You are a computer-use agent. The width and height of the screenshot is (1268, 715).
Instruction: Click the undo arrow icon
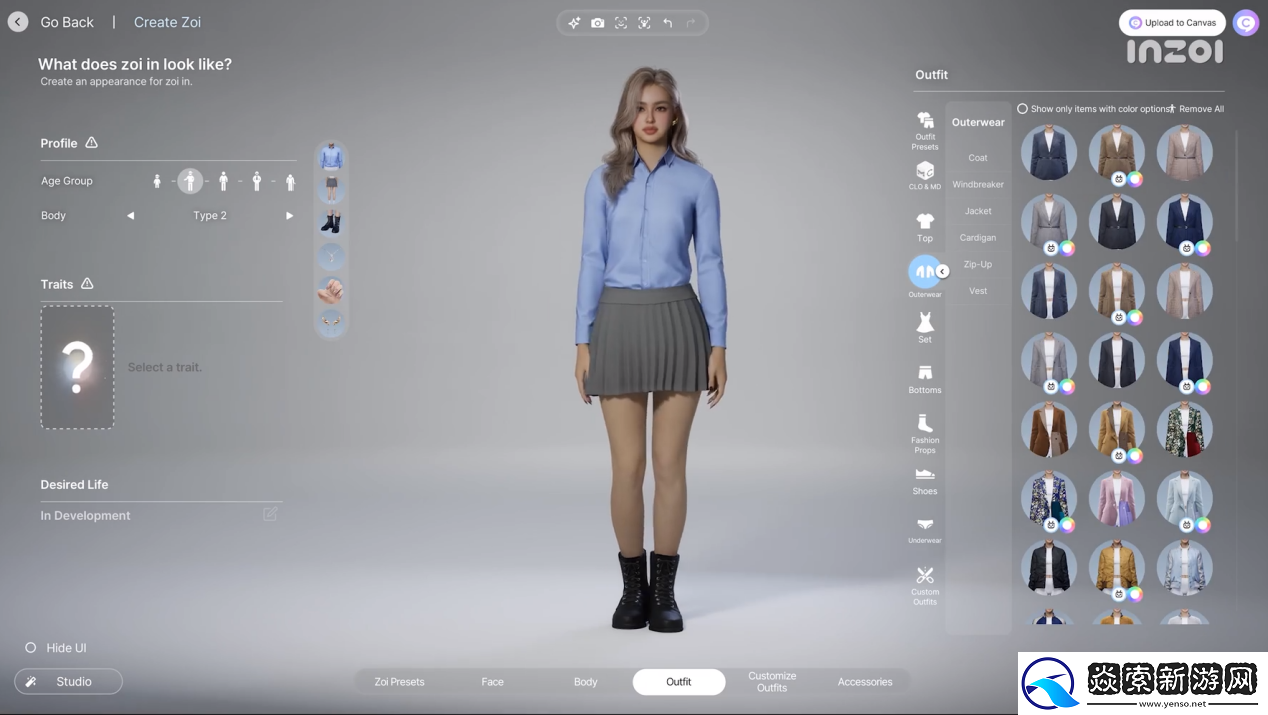click(x=668, y=23)
